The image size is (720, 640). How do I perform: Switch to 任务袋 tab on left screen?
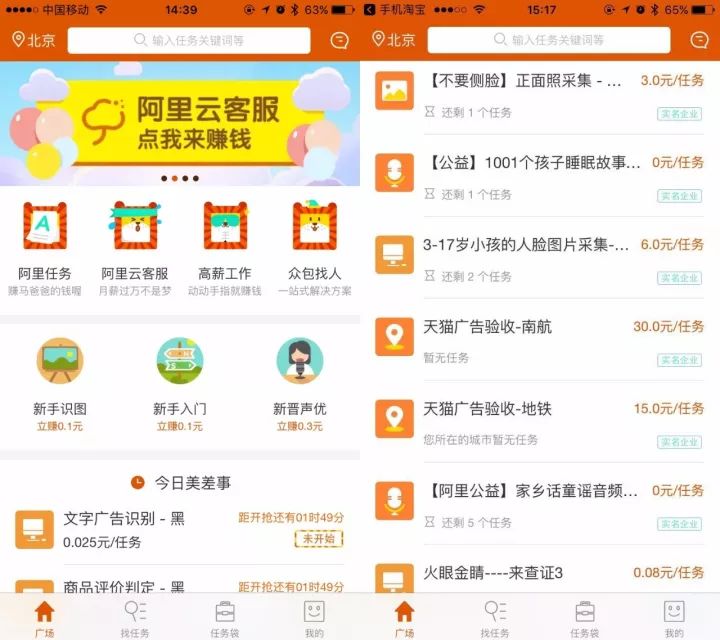point(225,619)
